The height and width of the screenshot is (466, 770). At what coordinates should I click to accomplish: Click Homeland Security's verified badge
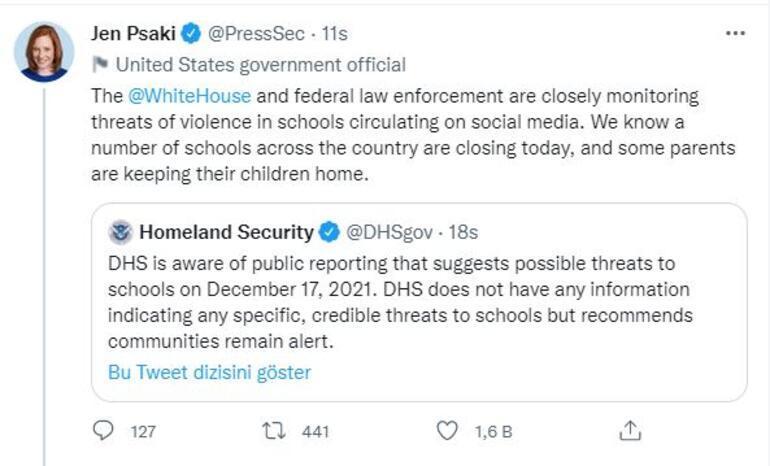329,233
